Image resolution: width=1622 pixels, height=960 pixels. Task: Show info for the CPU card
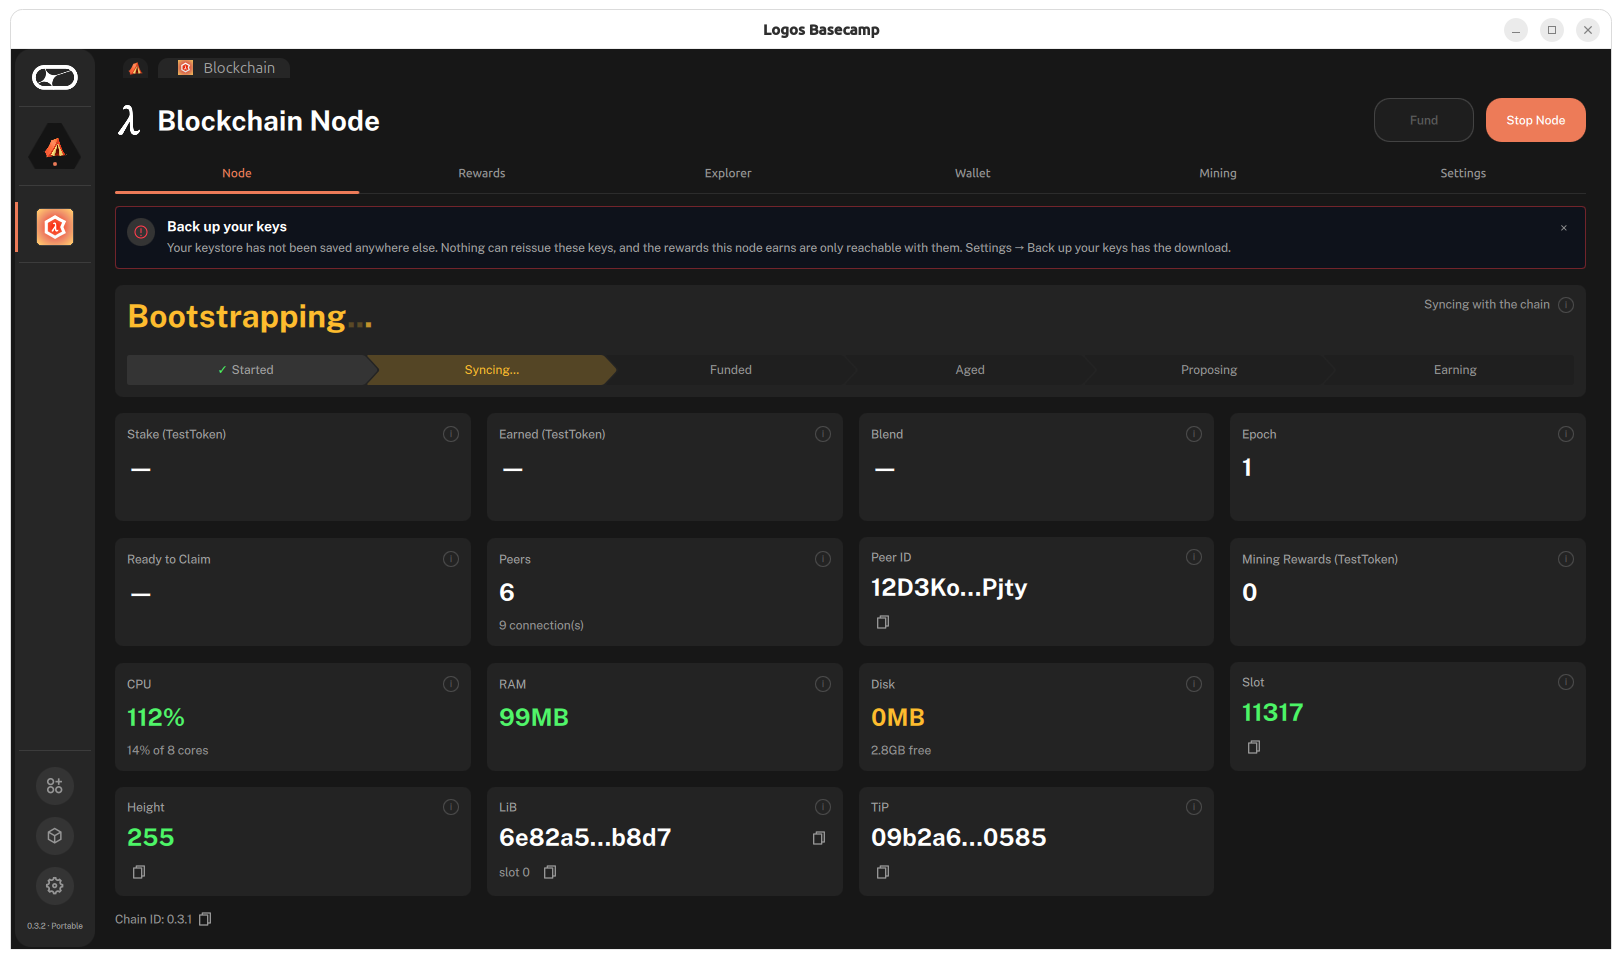(451, 684)
